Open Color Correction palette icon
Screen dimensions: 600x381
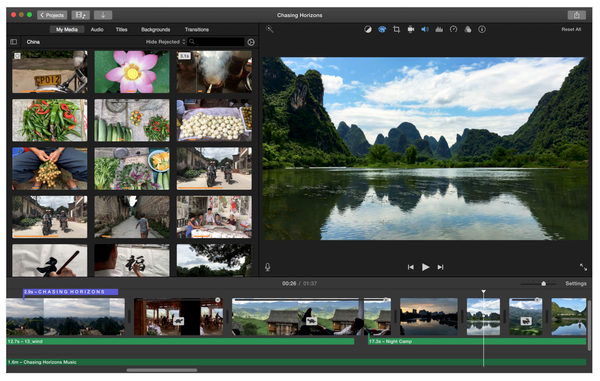[382, 29]
